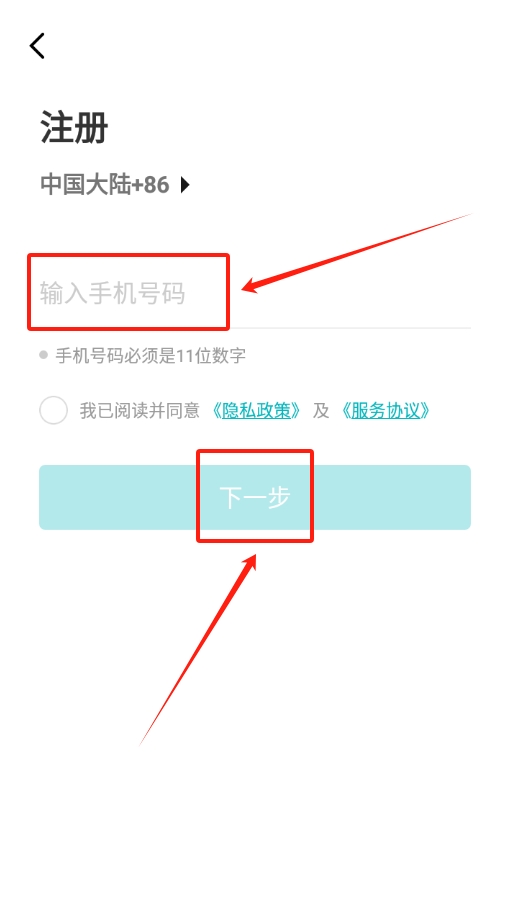The image size is (512, 900).
Task: Open the 《隐私政策》 link
Action: [257, 410]
